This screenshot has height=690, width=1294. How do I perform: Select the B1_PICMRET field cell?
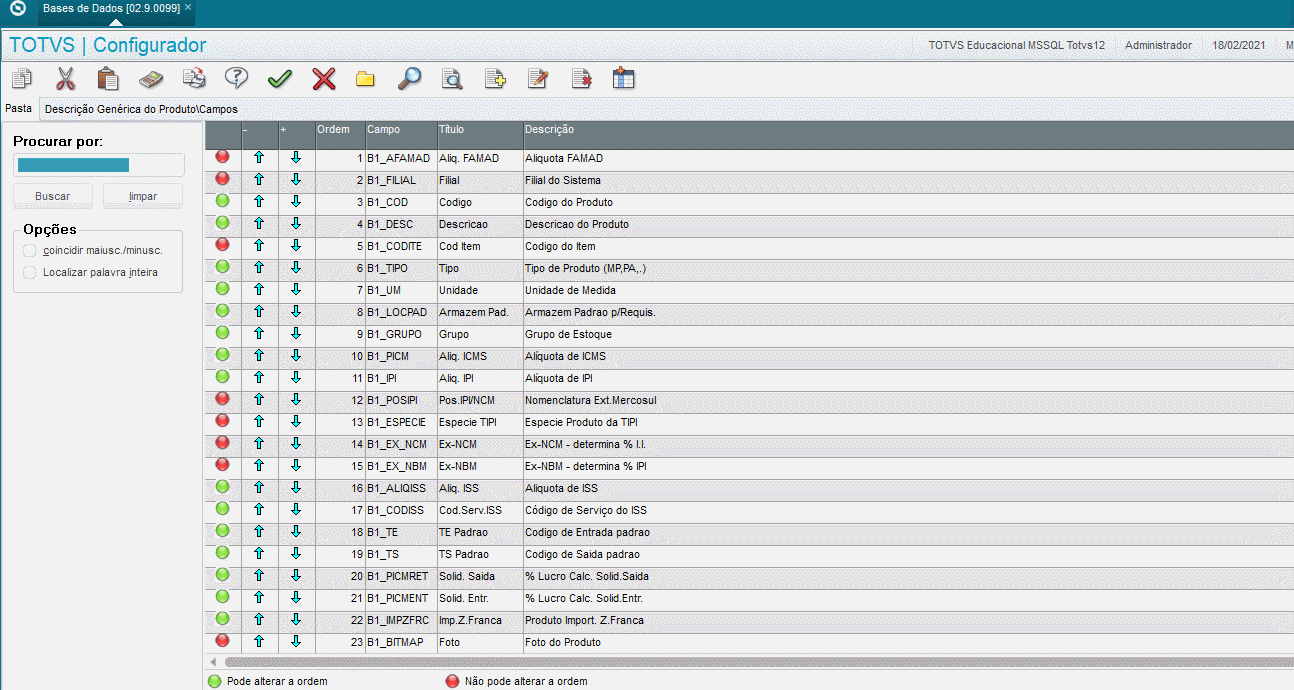click(400, 576)
